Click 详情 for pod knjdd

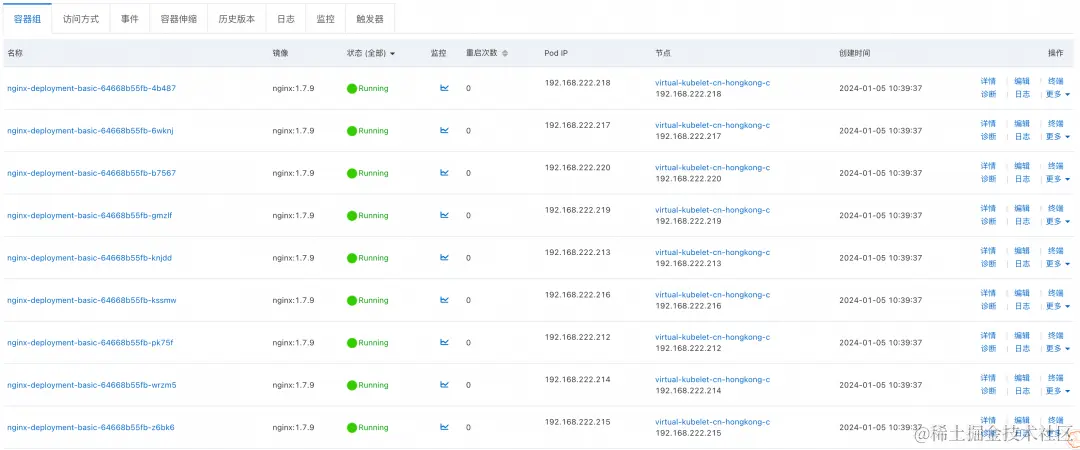click(988, 251)
